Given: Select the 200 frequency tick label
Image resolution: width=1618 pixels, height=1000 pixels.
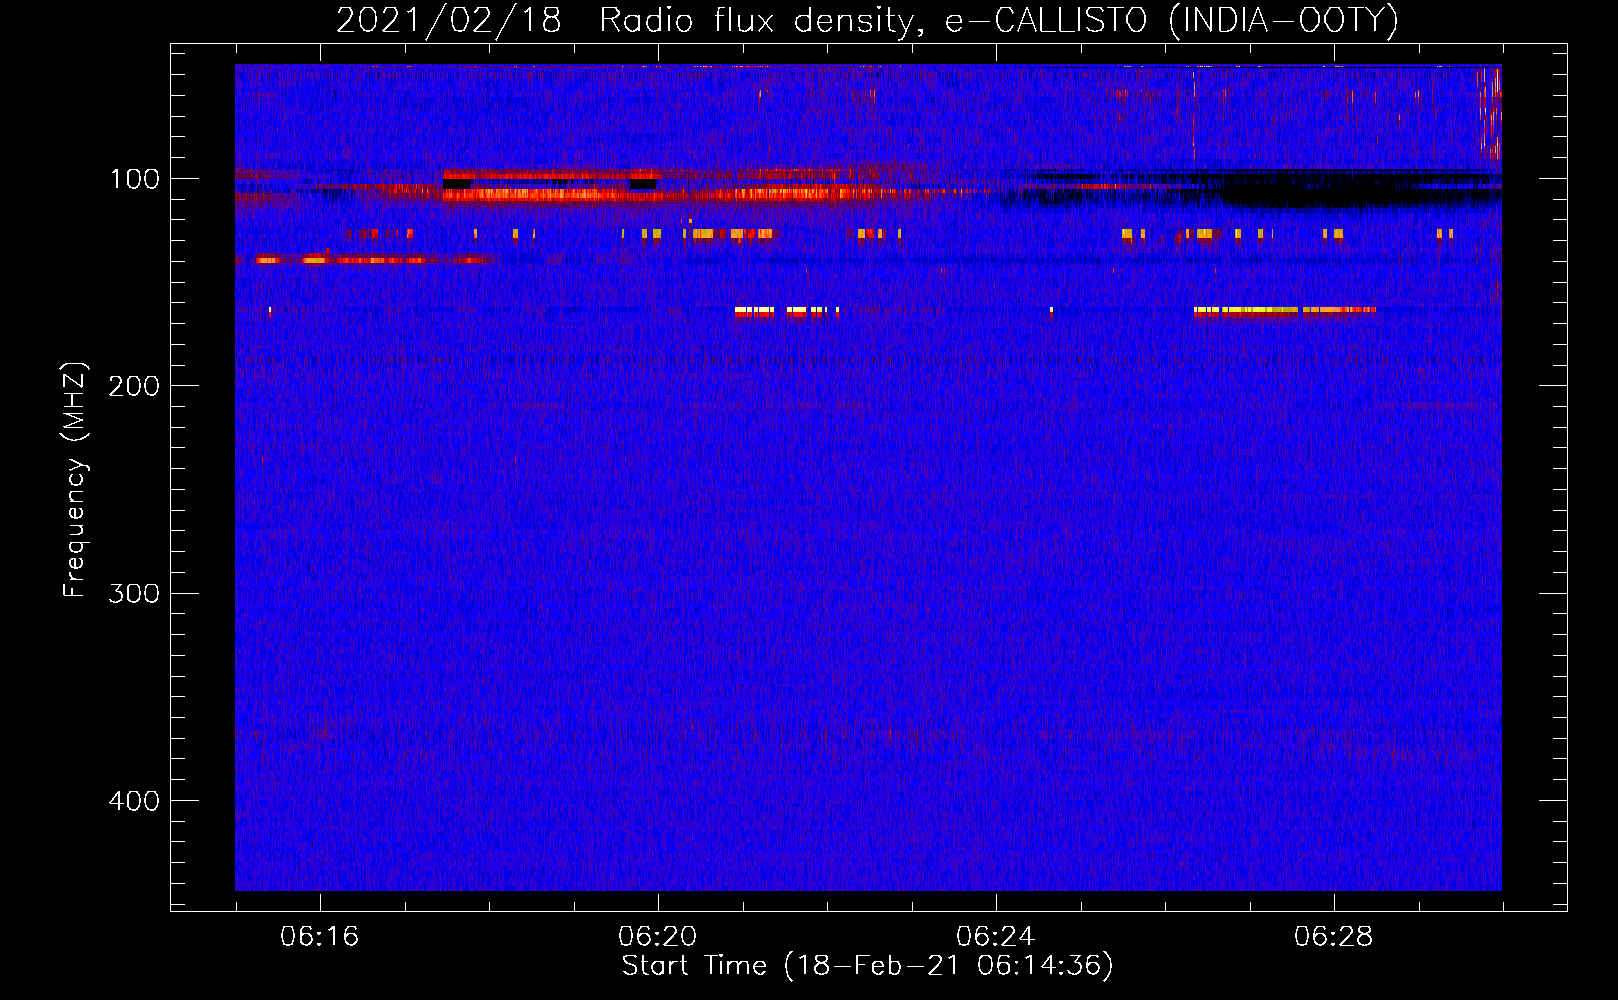Looking at the screenshot, I should coord(133,386).
